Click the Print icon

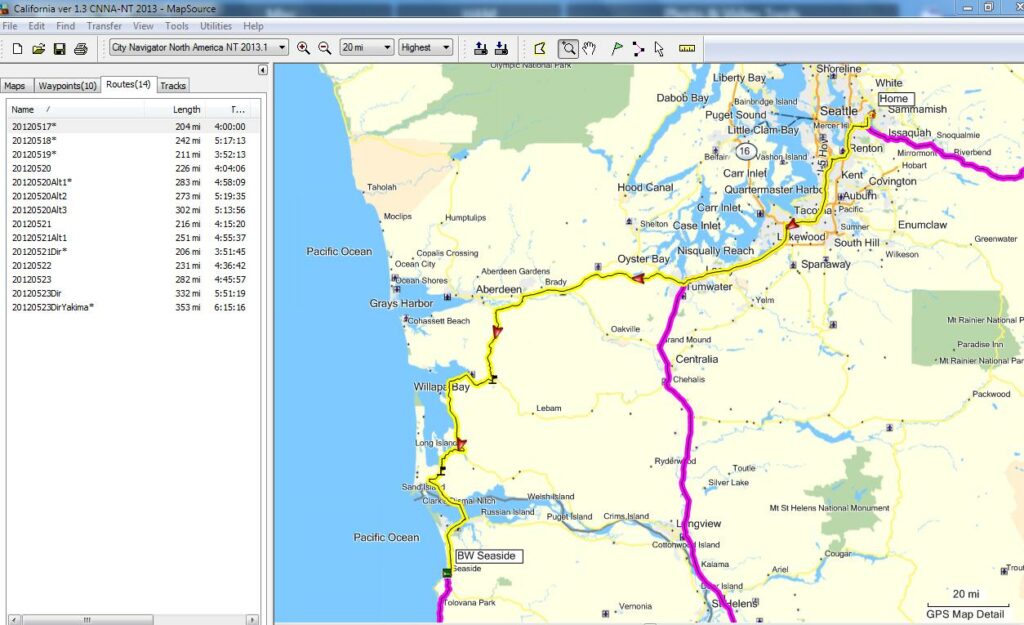(x=80, y=48)
